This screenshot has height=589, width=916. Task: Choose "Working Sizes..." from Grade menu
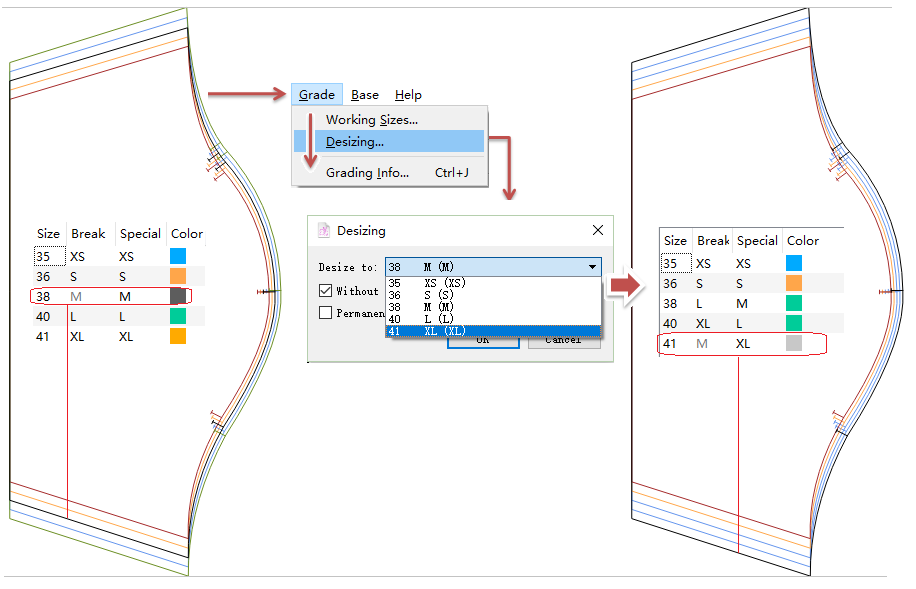click(372, 120)
